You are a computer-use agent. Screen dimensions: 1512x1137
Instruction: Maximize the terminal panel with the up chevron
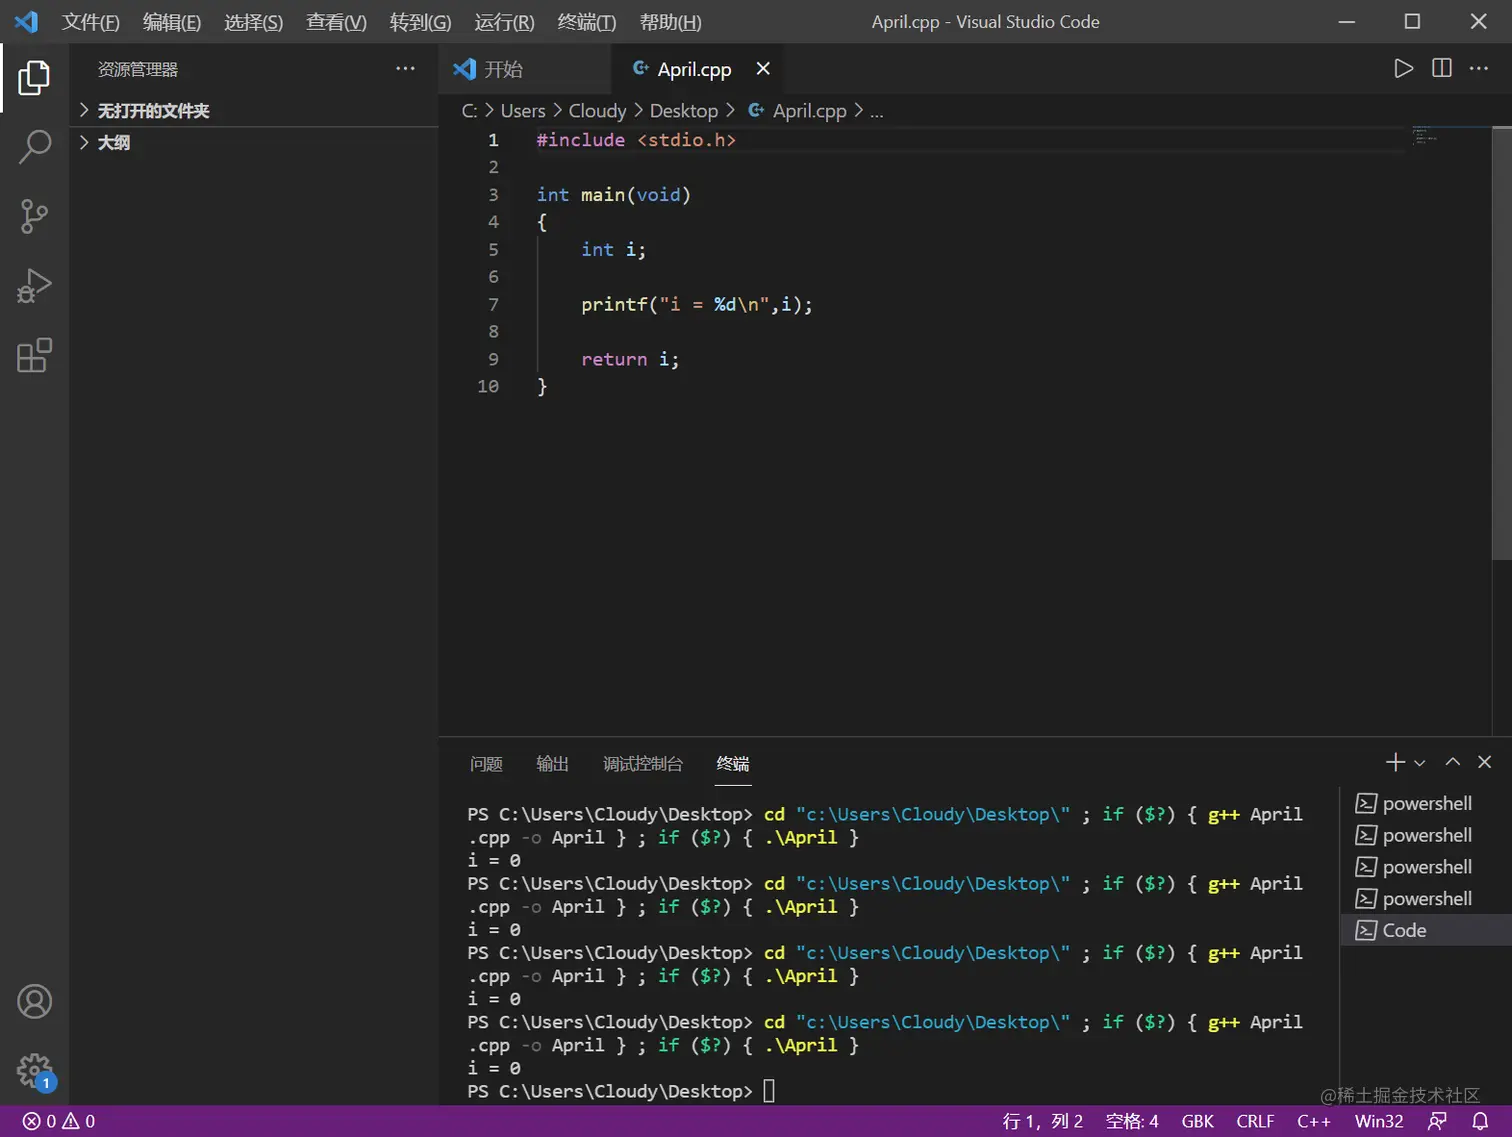click(1452, 762)
